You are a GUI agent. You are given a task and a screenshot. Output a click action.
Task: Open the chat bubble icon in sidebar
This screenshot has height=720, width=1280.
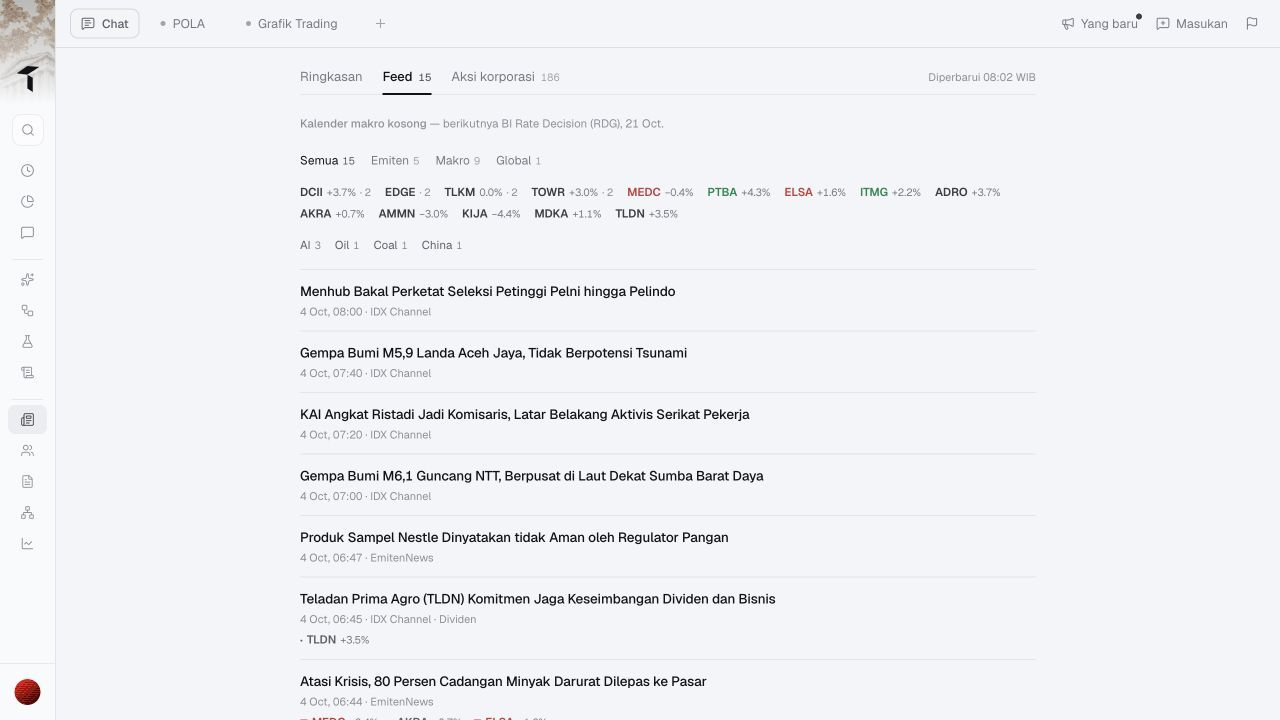pos(28,233)
